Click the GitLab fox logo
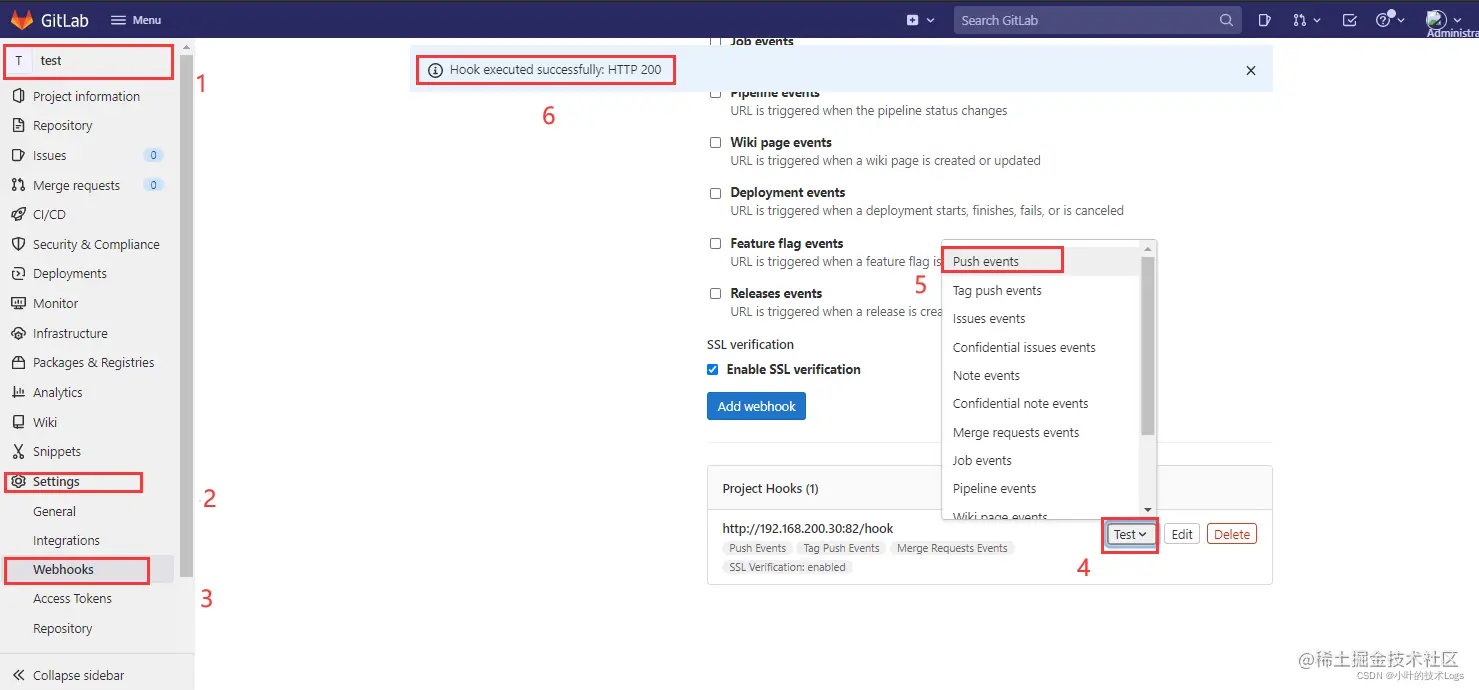This screenshot has height=690, width=1479. click(22, 19)
